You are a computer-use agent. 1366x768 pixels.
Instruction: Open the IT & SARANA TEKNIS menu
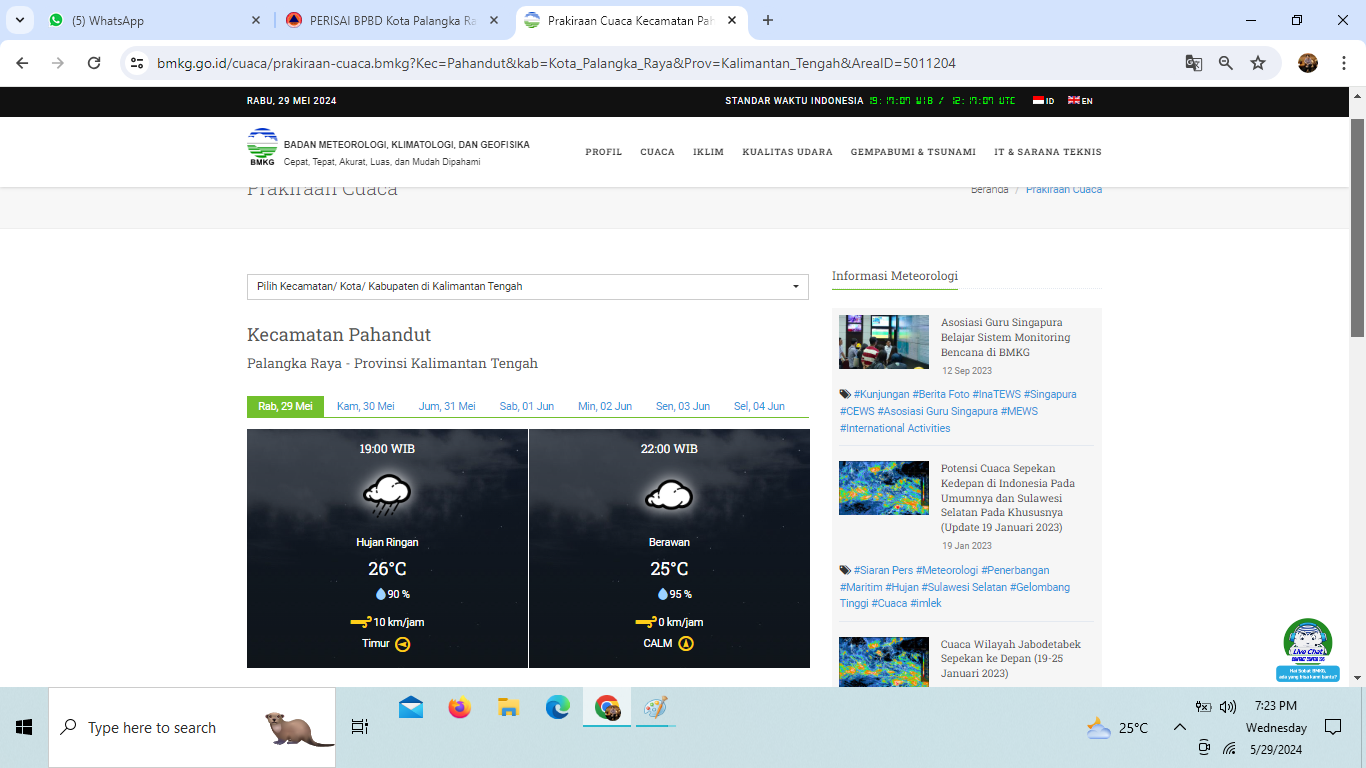pos(1048,152)
